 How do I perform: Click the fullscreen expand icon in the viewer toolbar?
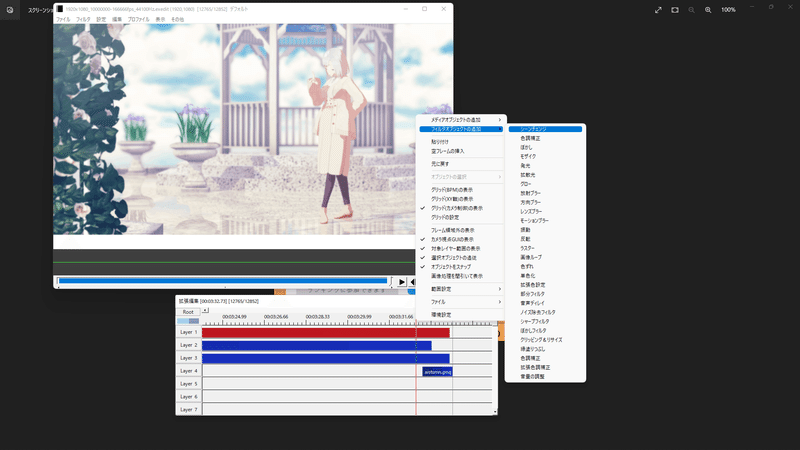[x=658, y=10]
